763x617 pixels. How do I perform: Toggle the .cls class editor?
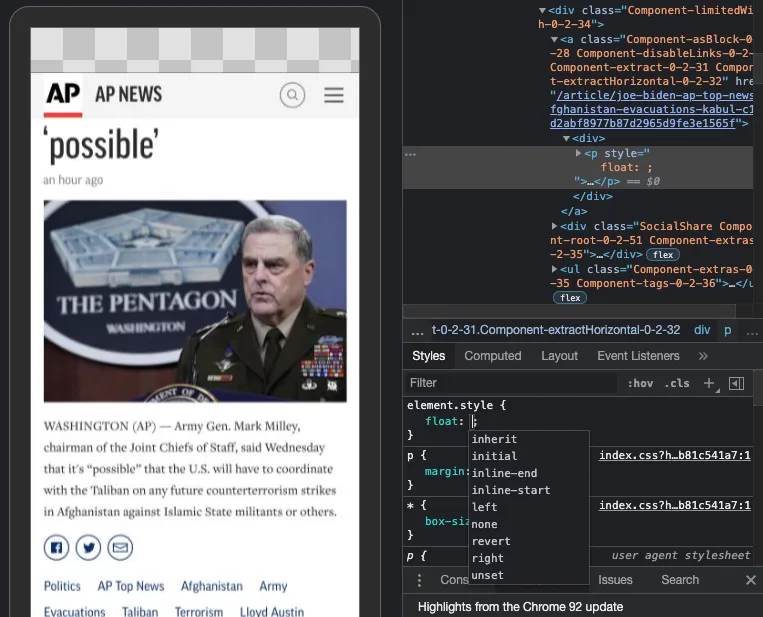tap(677, 383)
